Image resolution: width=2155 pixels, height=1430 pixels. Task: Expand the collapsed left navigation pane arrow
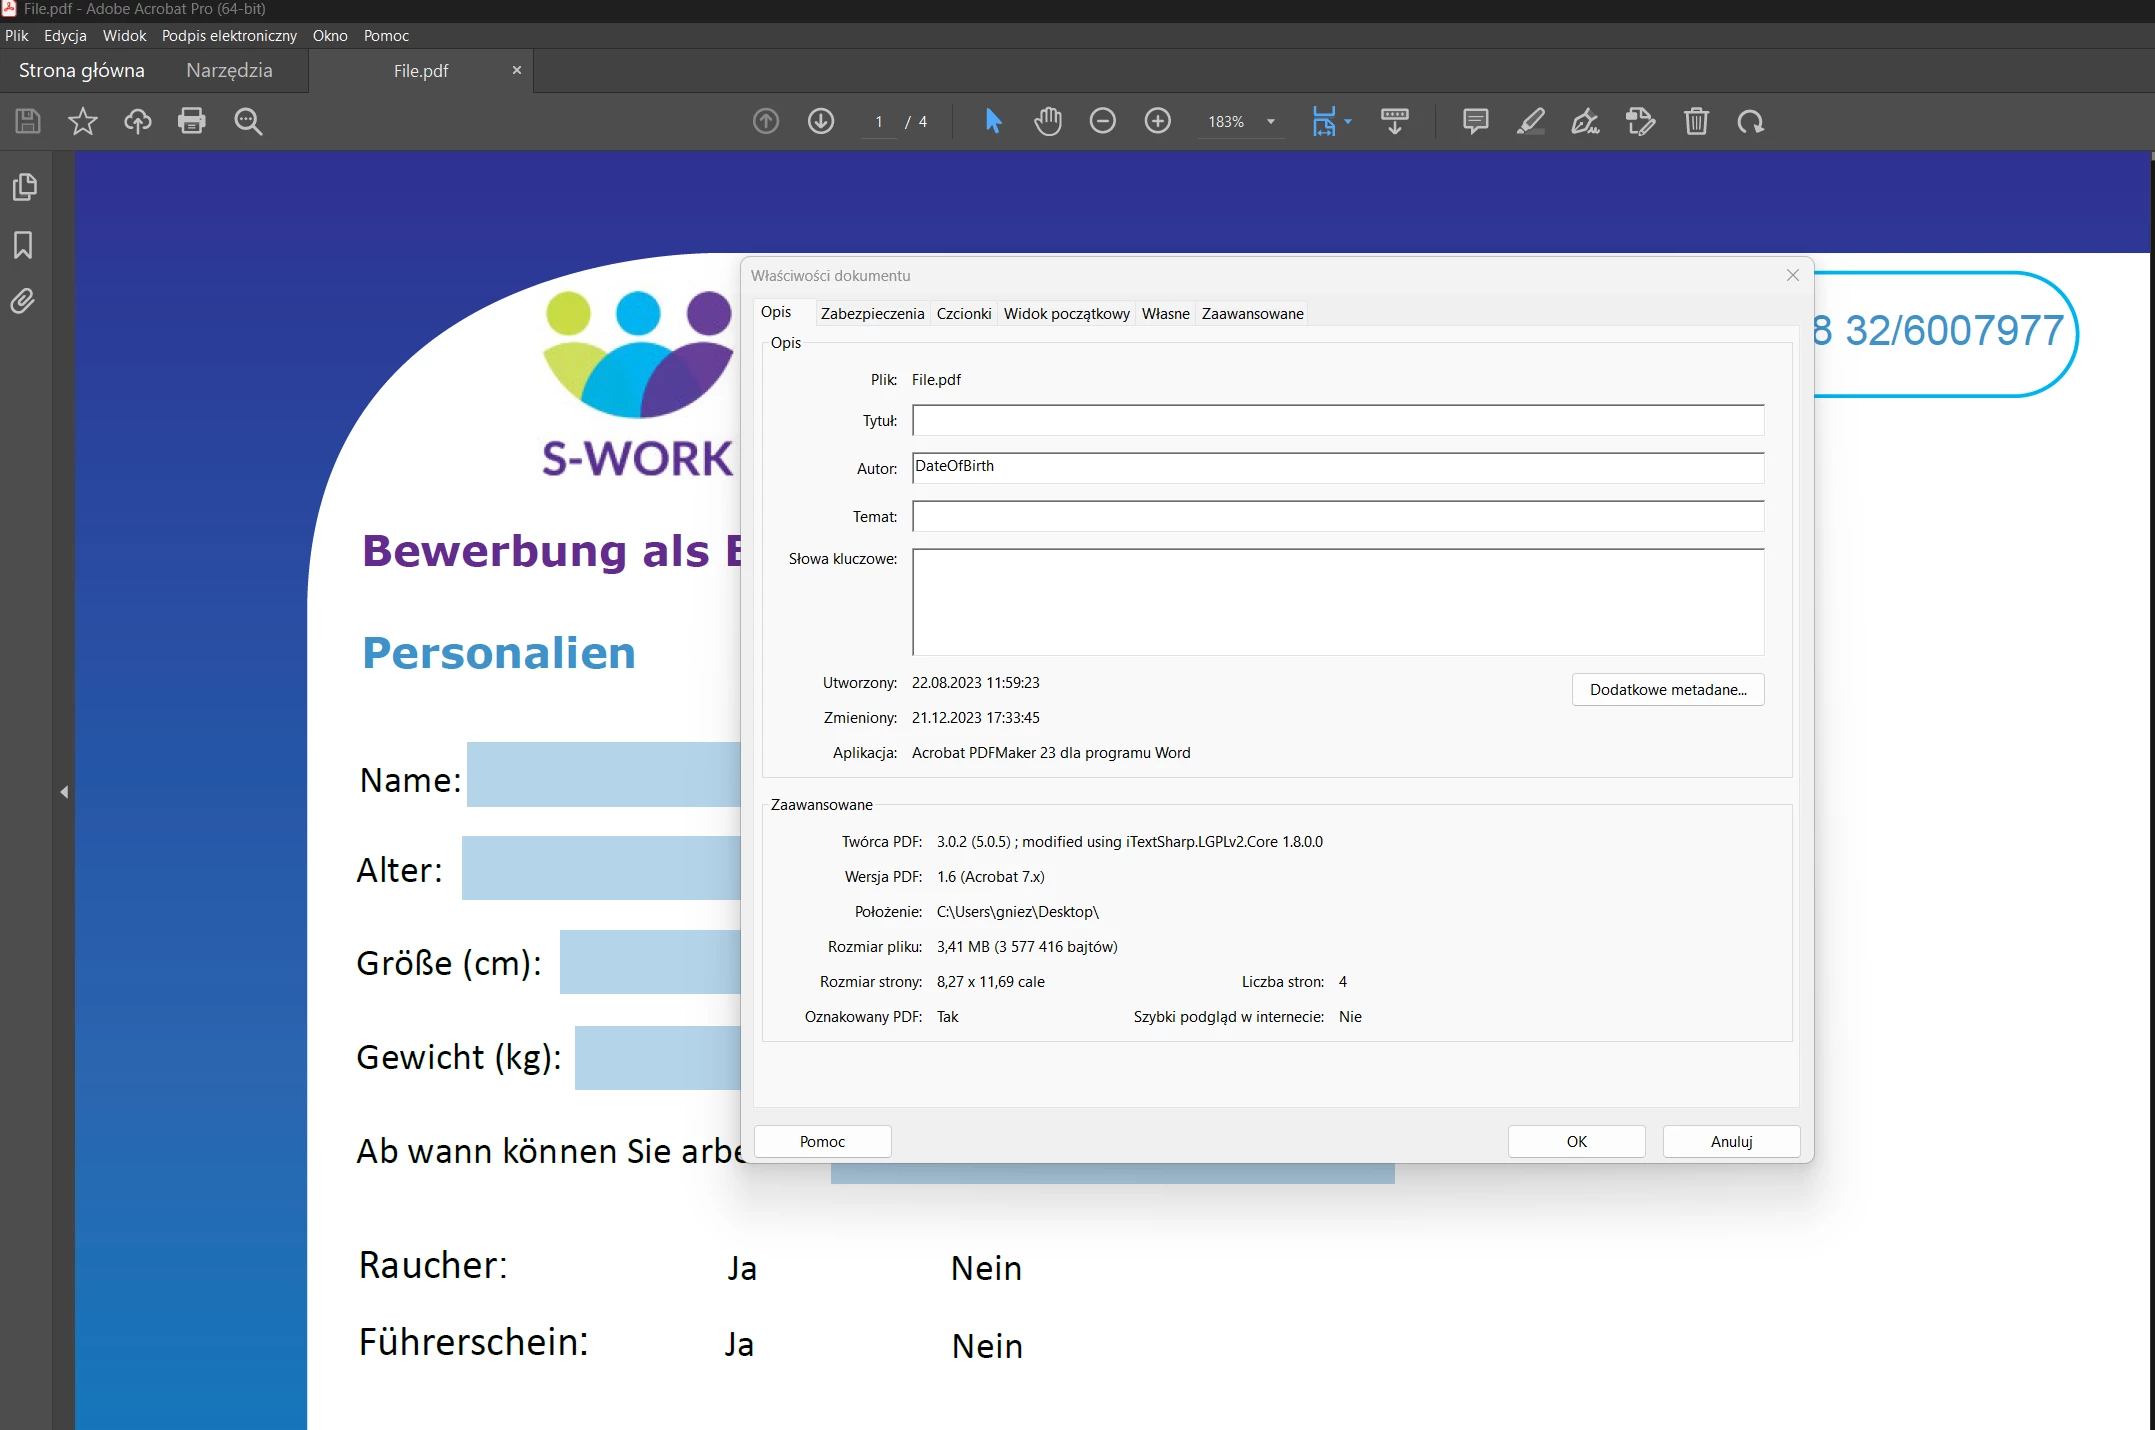coord(64,792)
